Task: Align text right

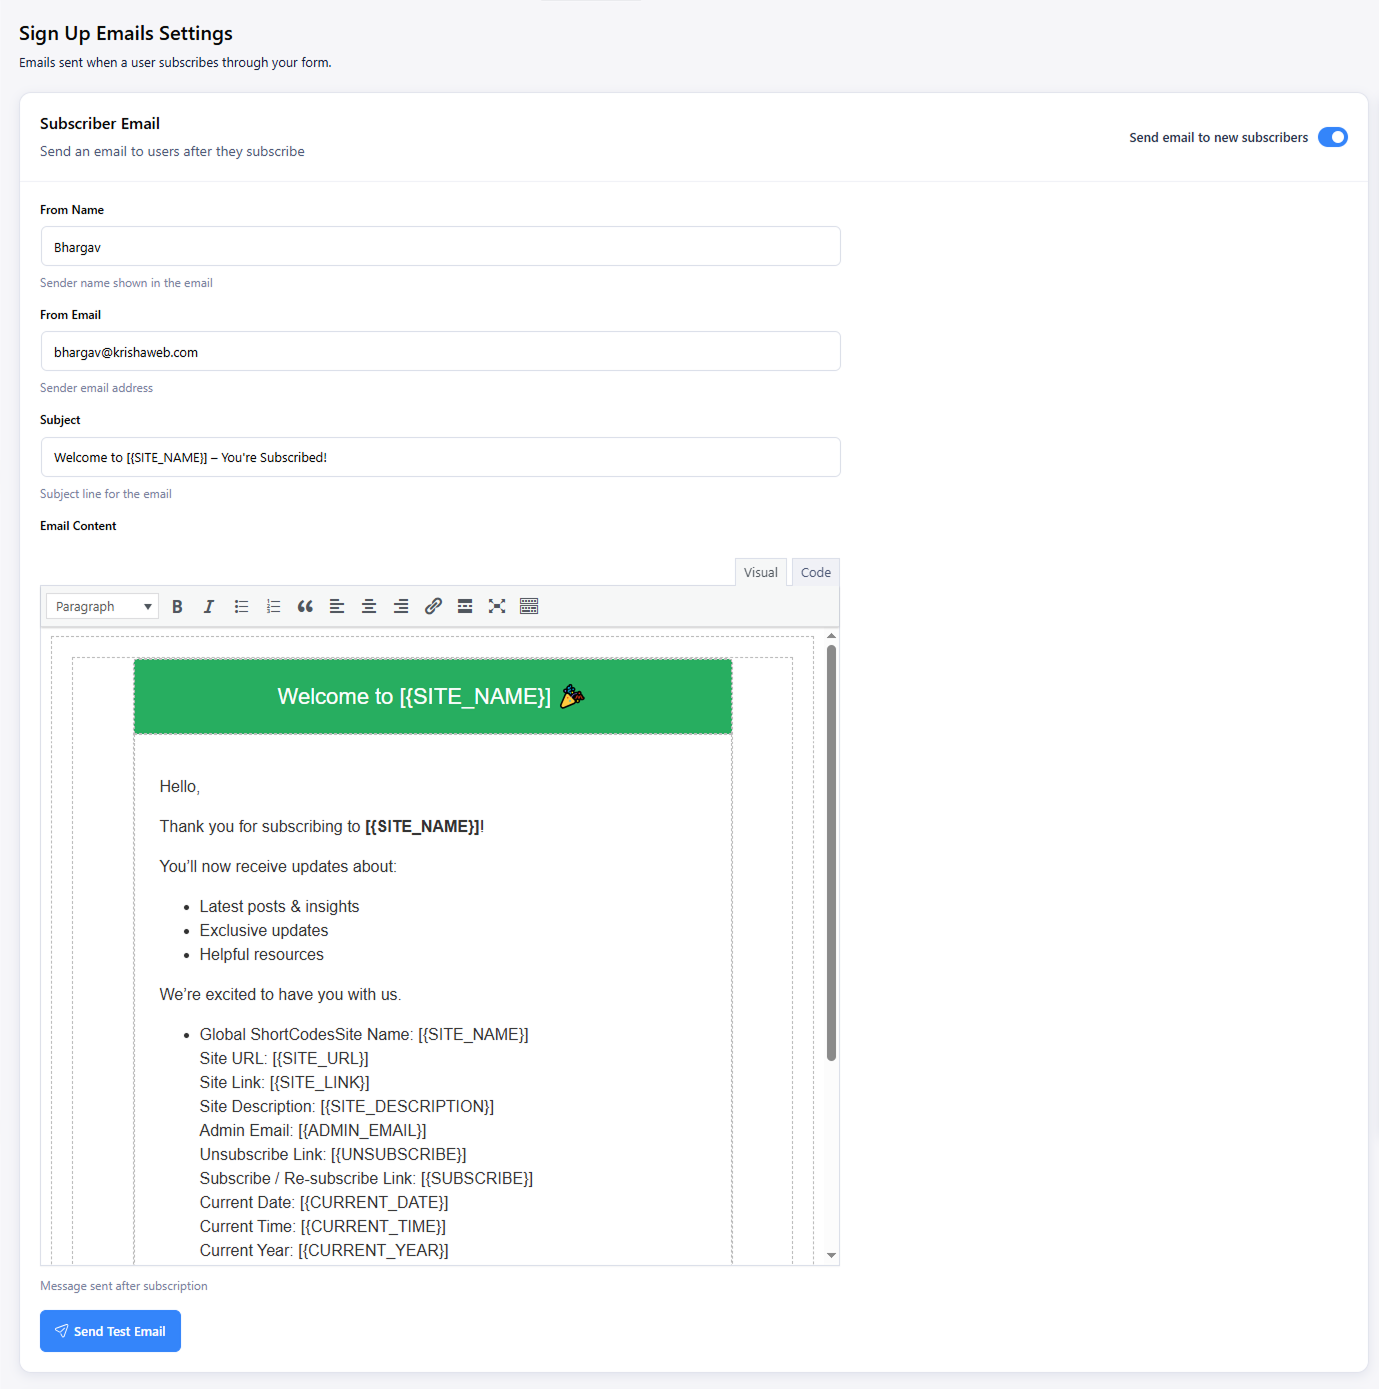Action: [x=401, y=606]
